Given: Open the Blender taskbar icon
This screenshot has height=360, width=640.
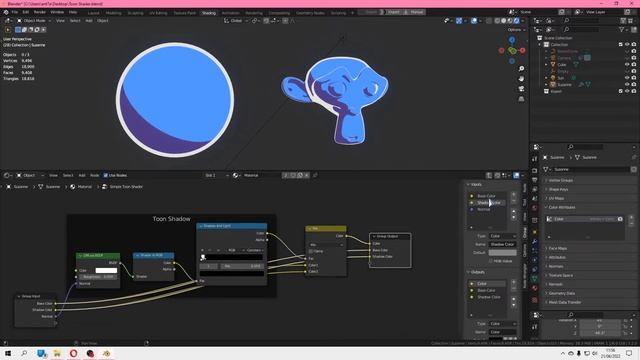Looking at the screenshot, I should (107, 353).
